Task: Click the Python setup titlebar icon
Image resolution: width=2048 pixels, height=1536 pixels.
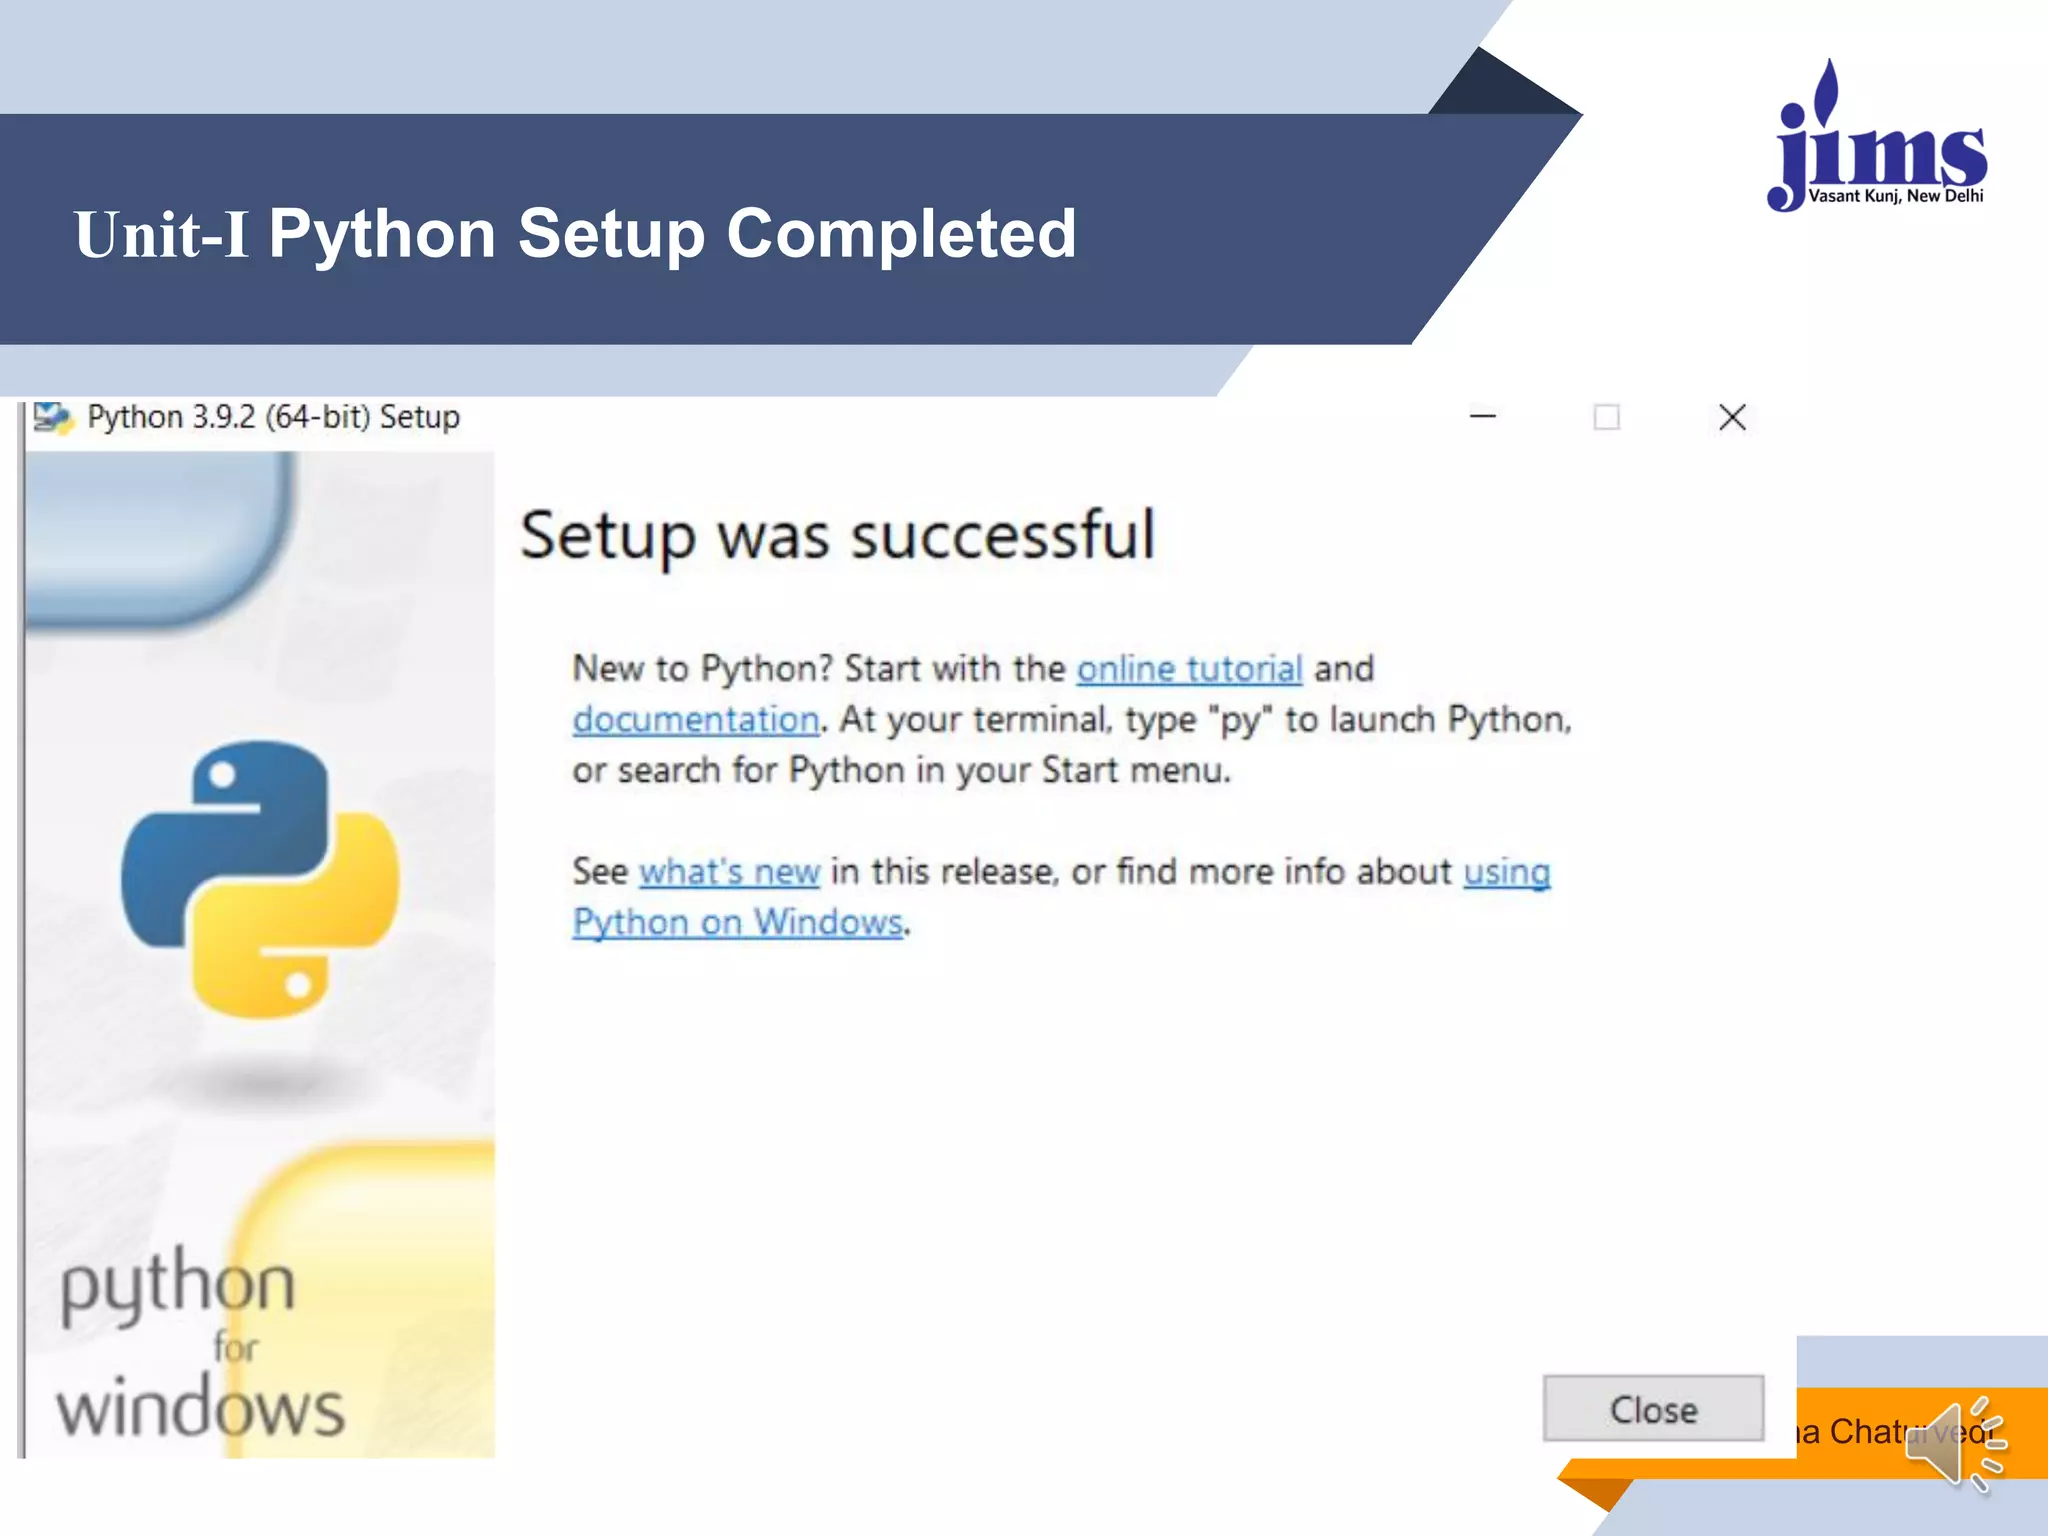Action: 52,417
